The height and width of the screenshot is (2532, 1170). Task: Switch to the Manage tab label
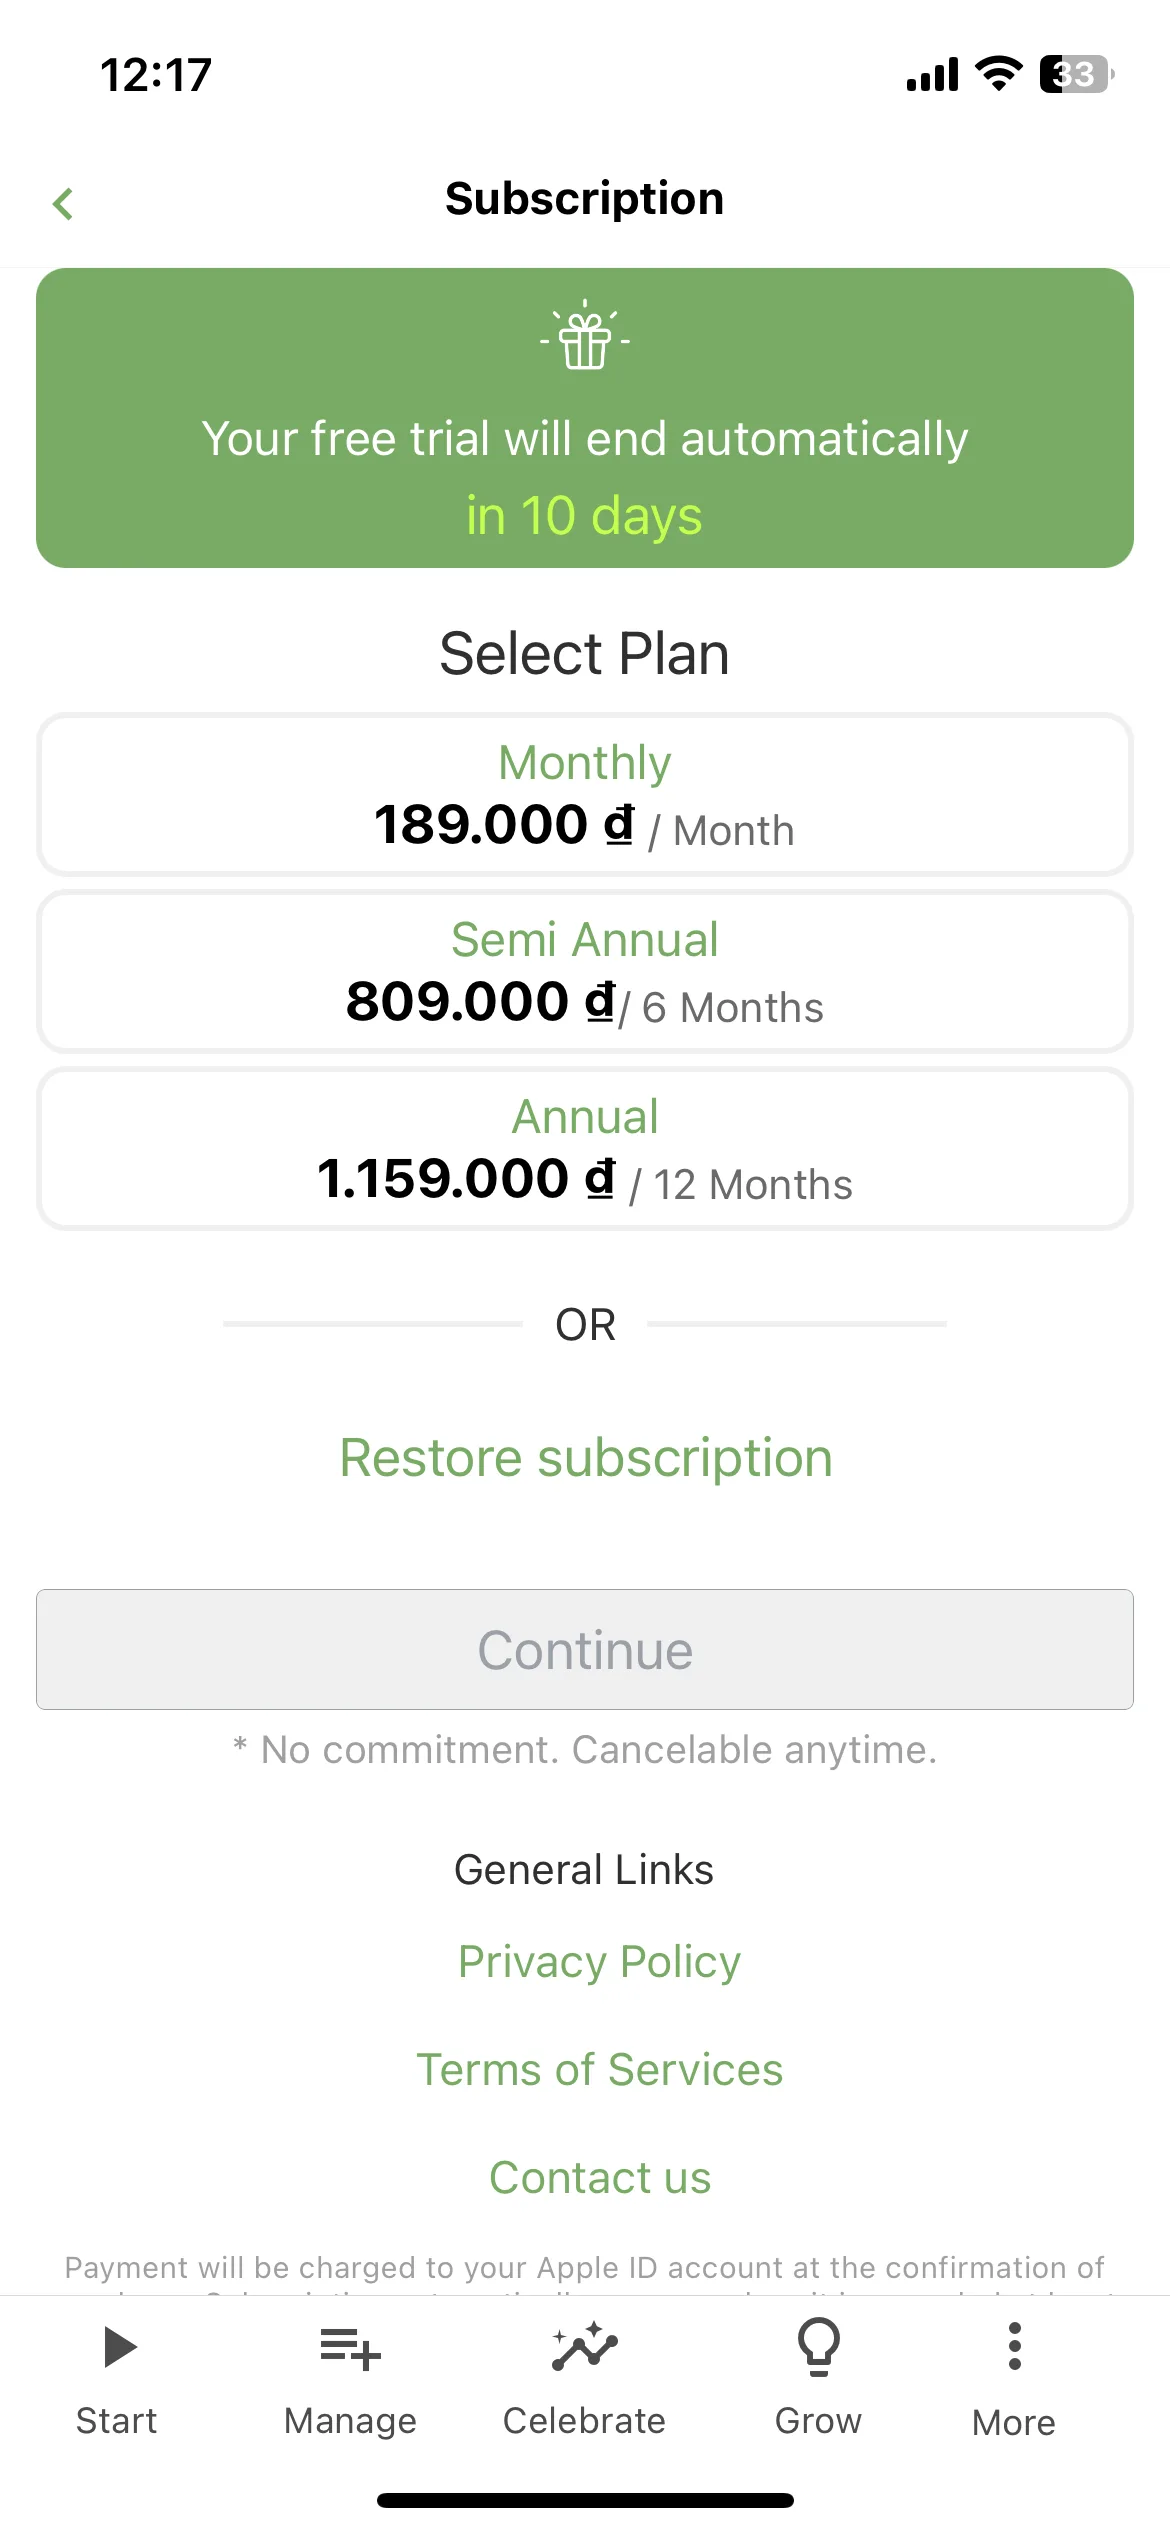pyautogui.click(x=350, y=2421)
